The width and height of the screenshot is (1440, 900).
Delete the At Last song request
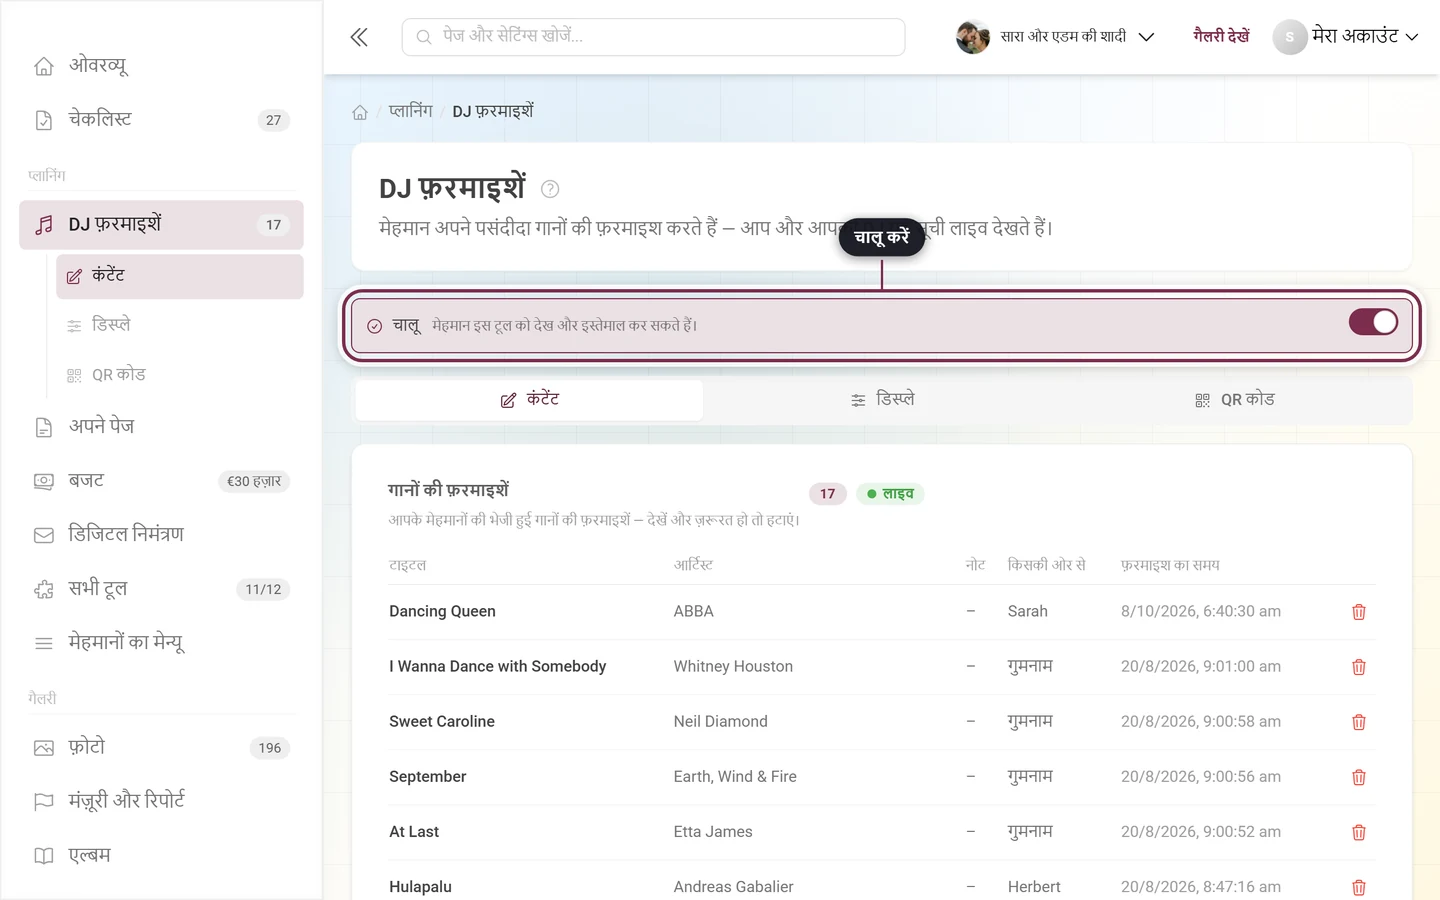tap(1359, 832)
